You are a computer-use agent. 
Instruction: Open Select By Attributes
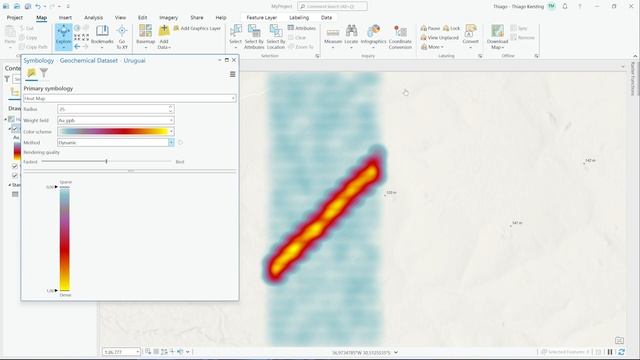point(254,36)
